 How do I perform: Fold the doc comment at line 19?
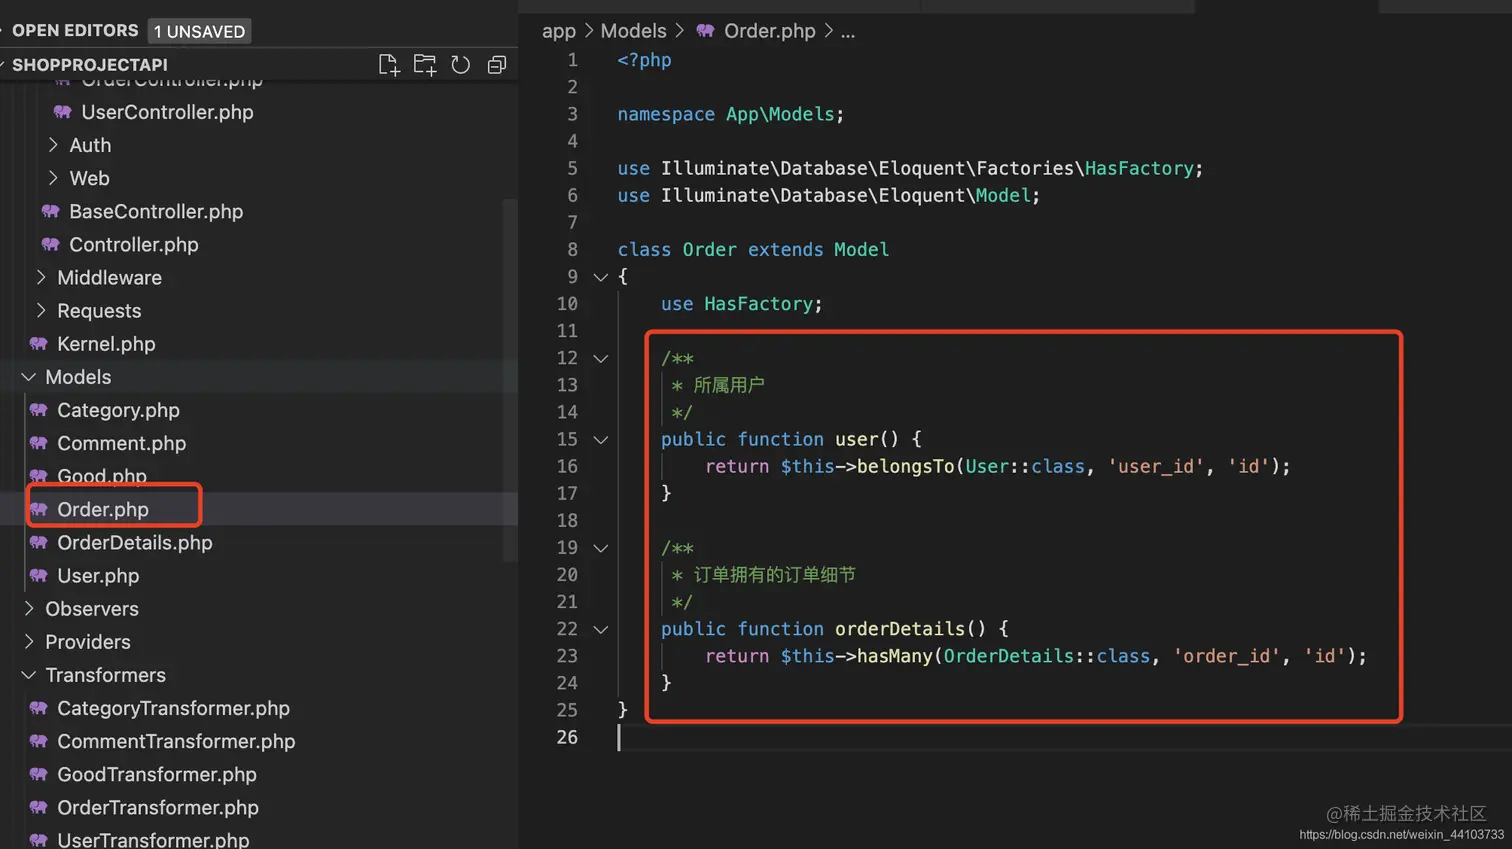(x=601, y=548)
